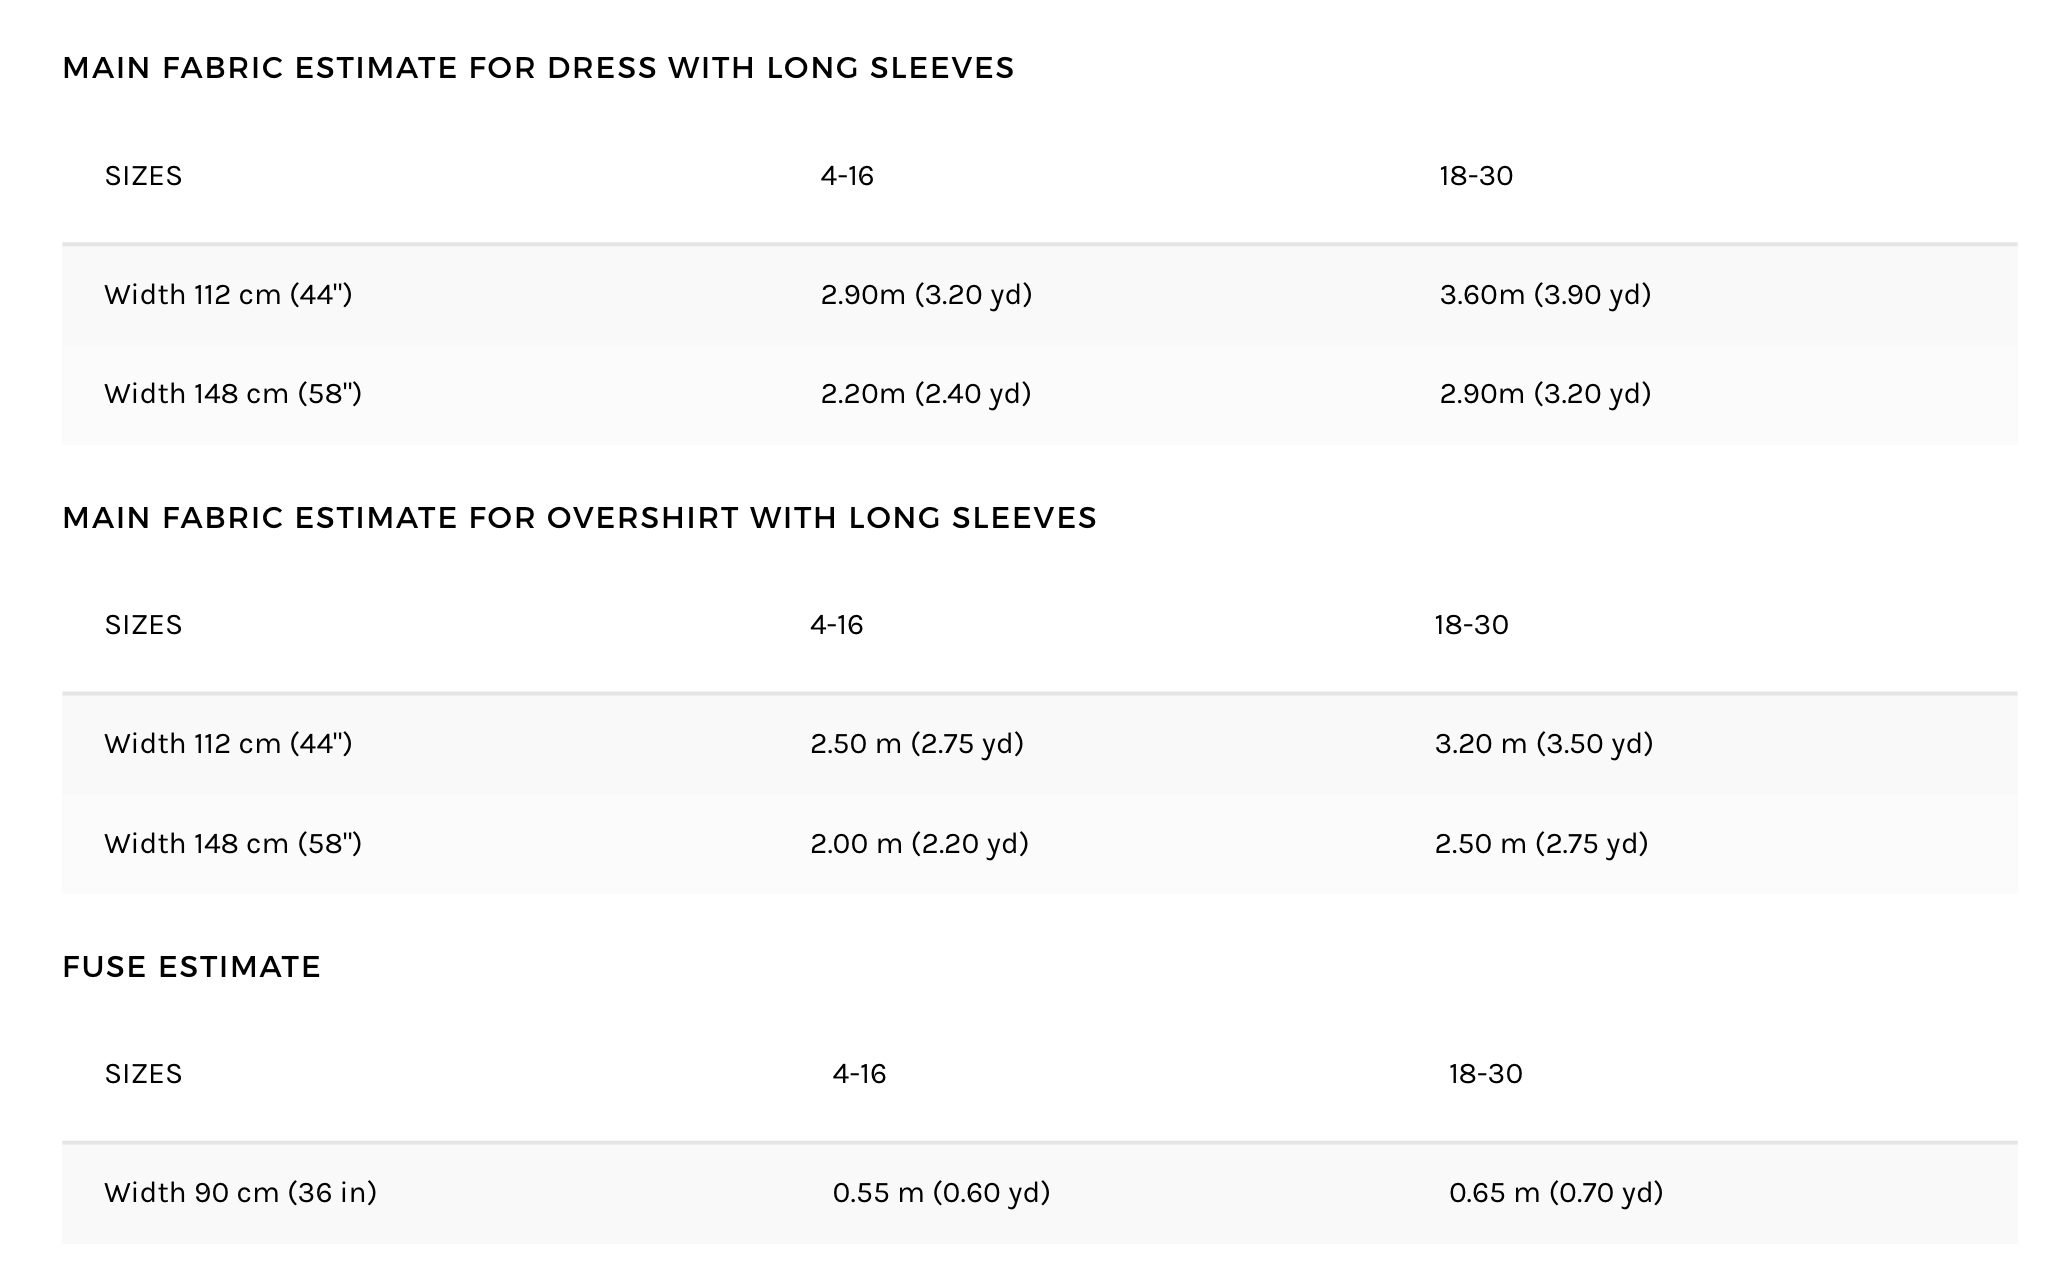Select dress 148 cm width row label
This screenshot has height=1276, width=2070.
pos(233,394)
